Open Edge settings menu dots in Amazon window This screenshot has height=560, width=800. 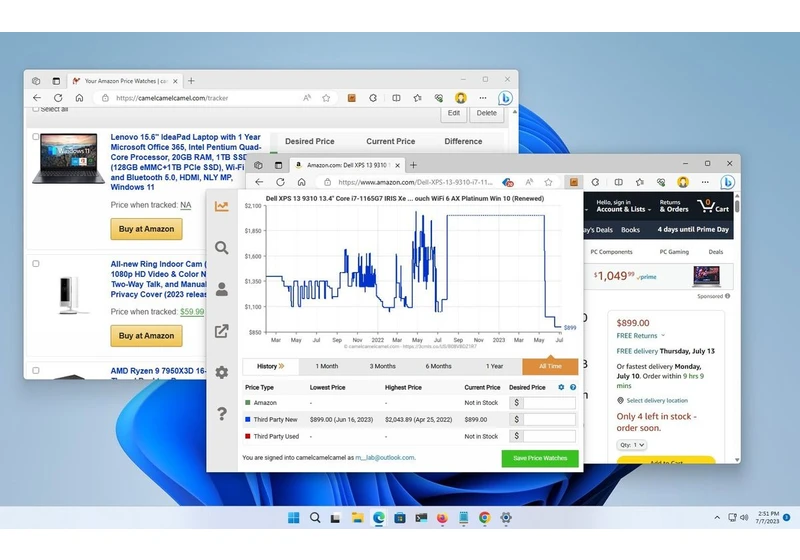pos(705,182)
